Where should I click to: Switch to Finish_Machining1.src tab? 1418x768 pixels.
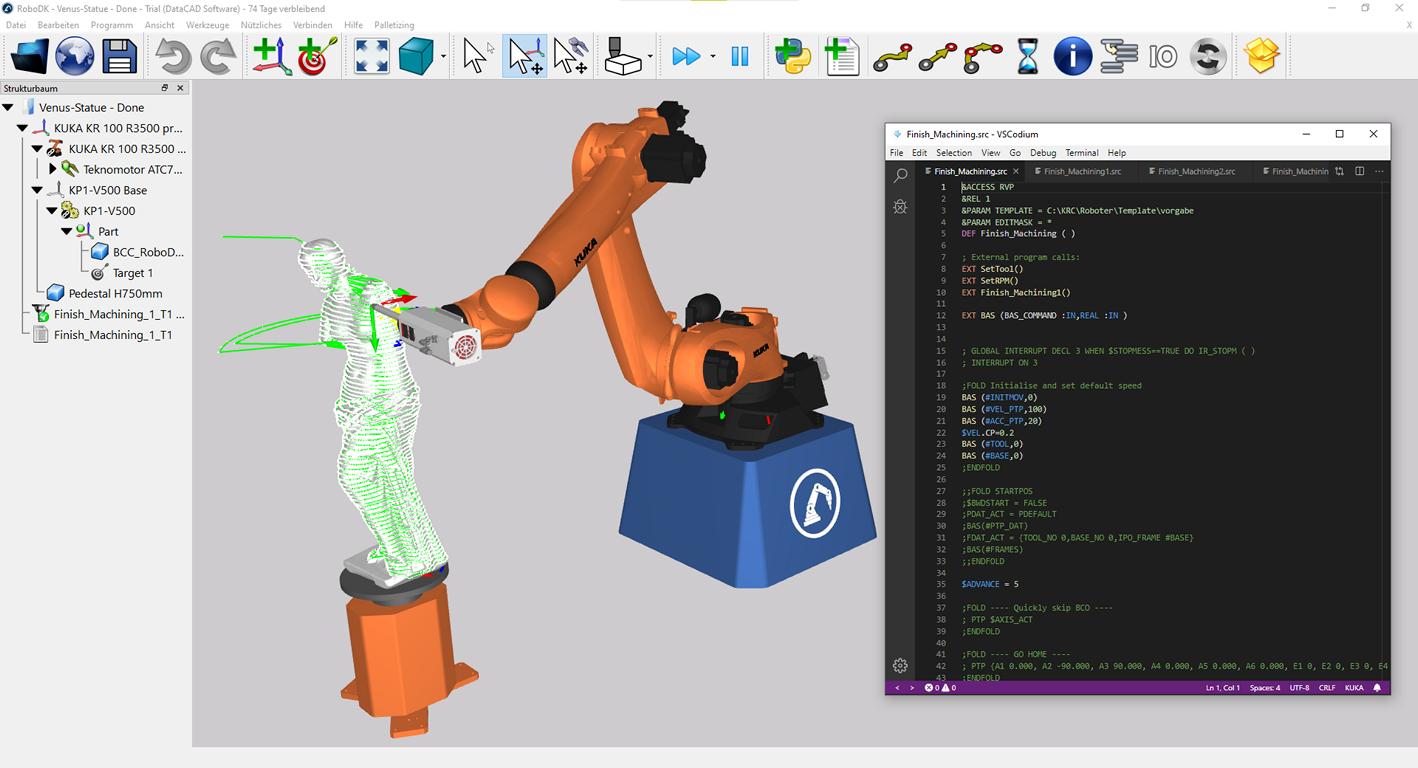1083,171
